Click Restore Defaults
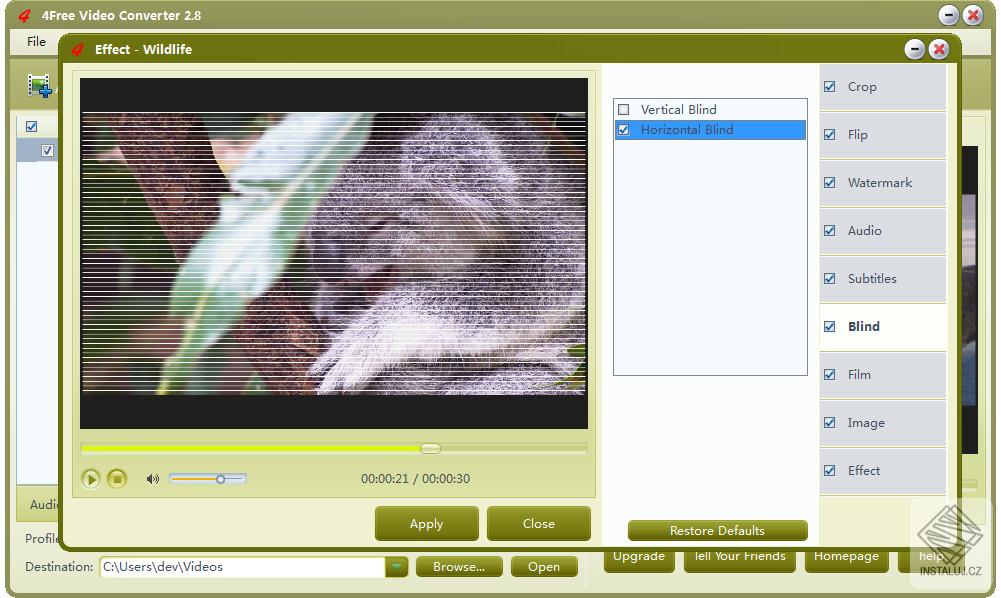The image size is (1001, 598). (717, 530)
